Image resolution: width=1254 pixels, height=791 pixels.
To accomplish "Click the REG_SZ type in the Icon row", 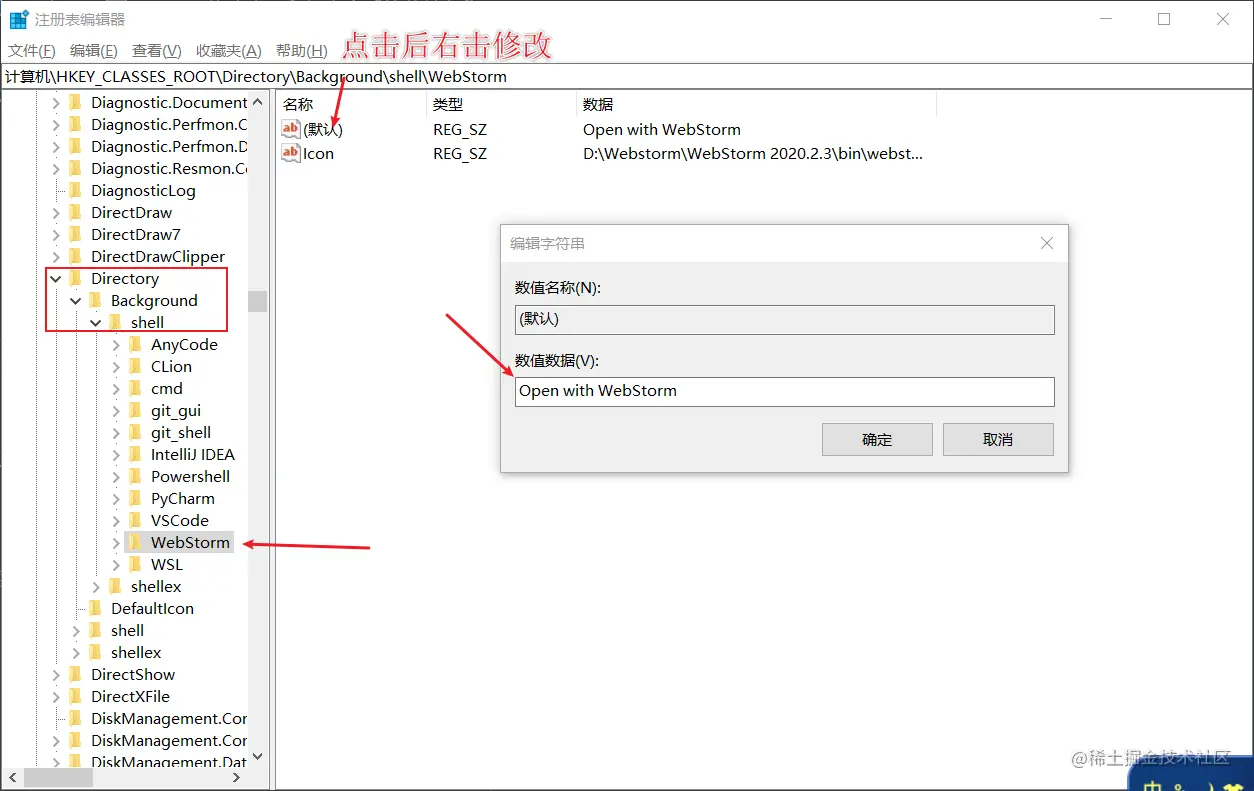I will 460,153.
